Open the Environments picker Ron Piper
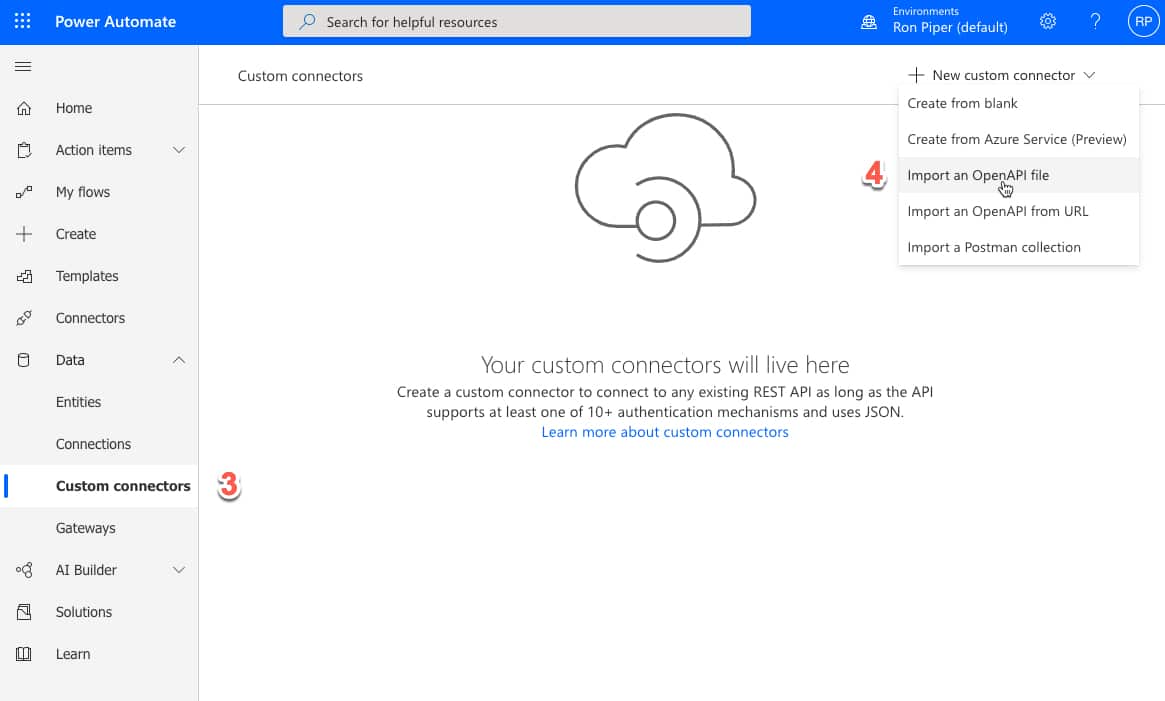This screenshot has width=1165, height=701. coord(935,21)
